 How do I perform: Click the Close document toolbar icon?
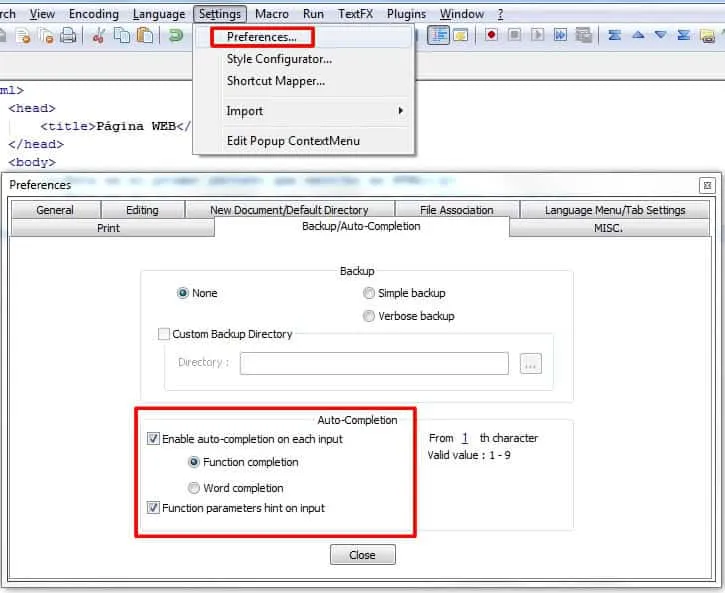pyautogui.click(x=23, y=36)
